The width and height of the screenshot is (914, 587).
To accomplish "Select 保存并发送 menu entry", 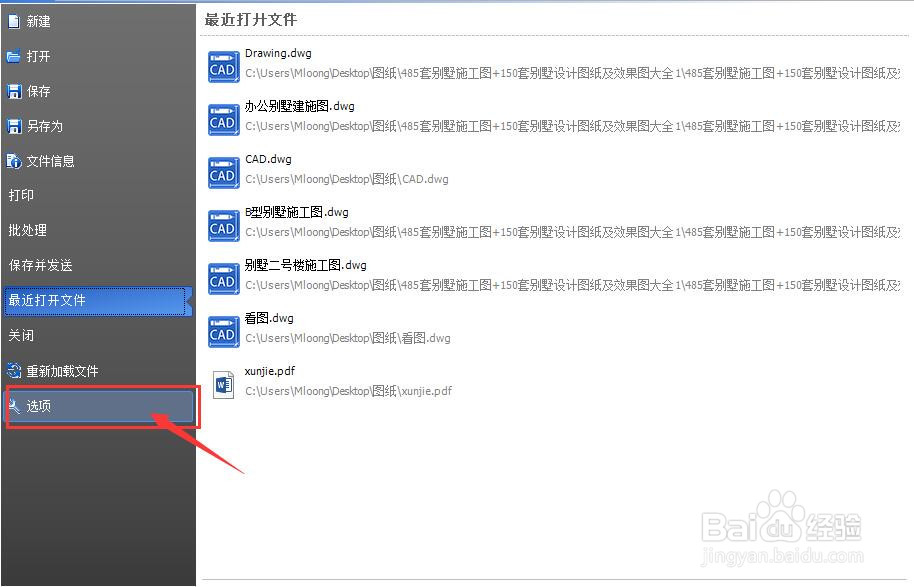I will click(x=98, y=265).
